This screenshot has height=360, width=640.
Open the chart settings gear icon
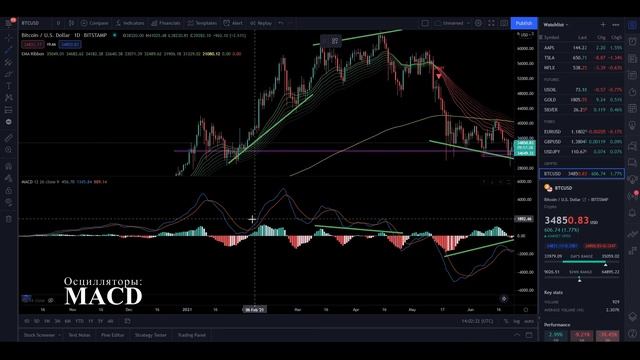478,23
